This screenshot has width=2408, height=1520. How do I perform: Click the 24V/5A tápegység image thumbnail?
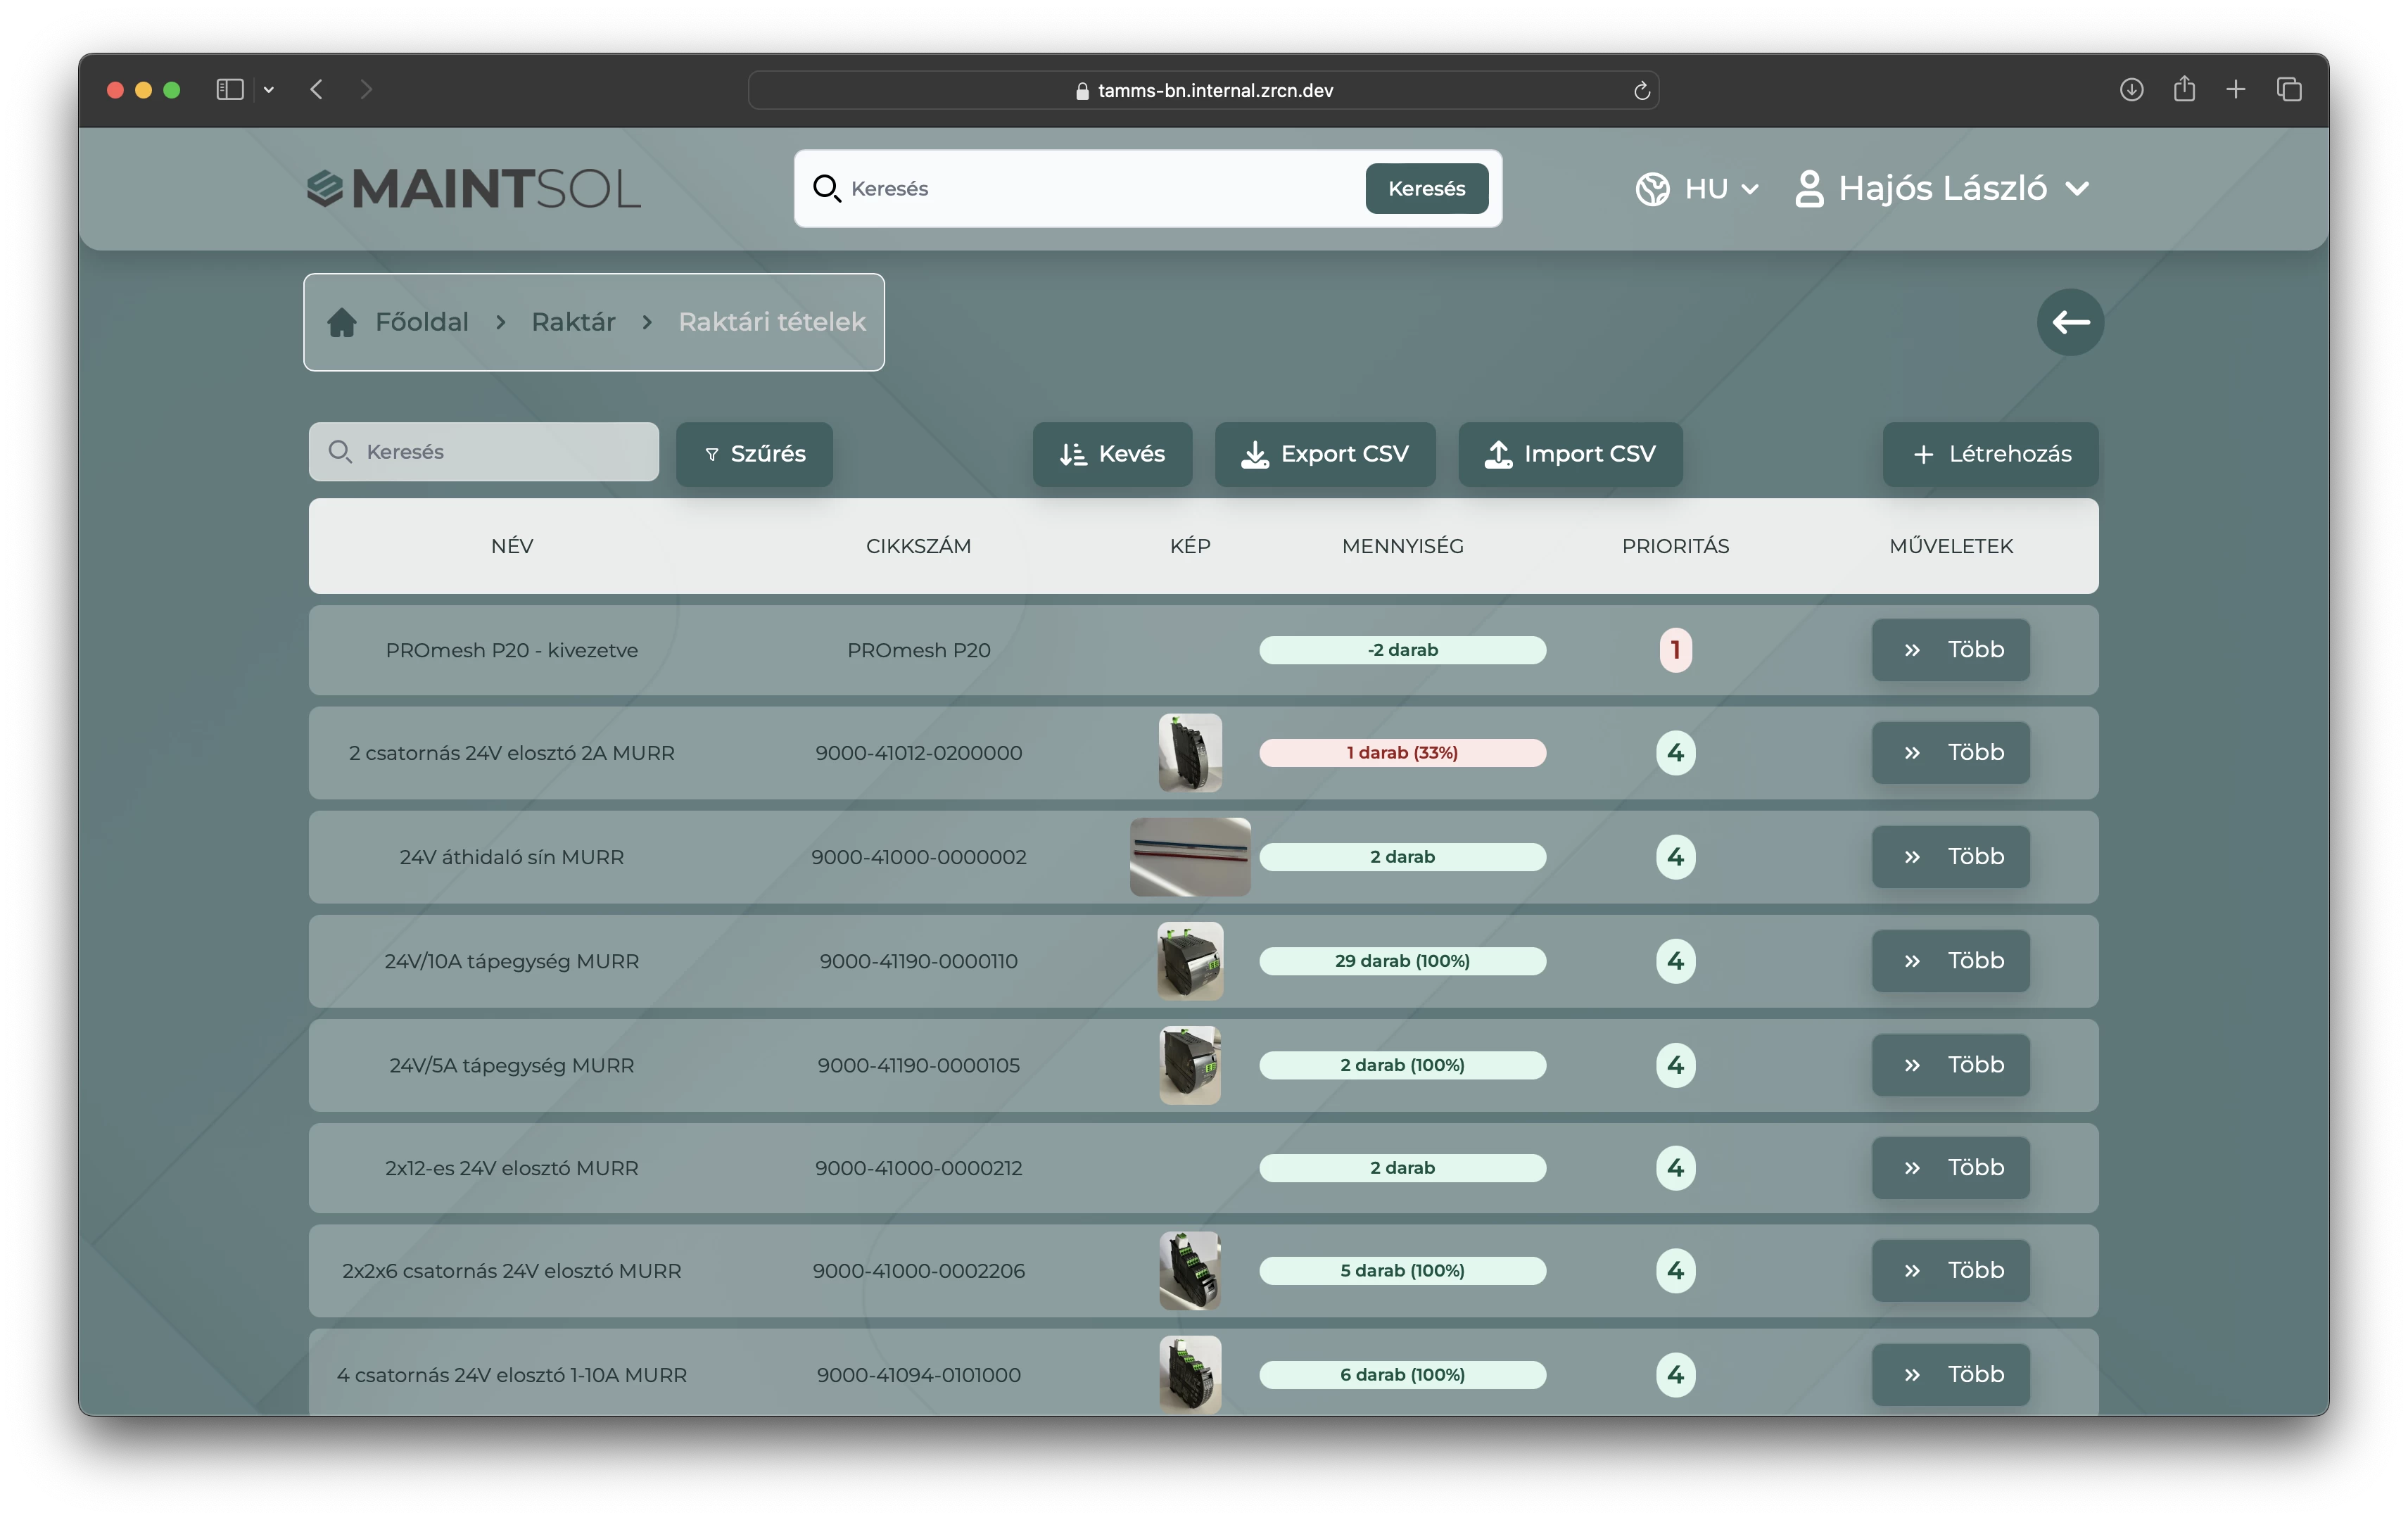coord(1190,1065)
